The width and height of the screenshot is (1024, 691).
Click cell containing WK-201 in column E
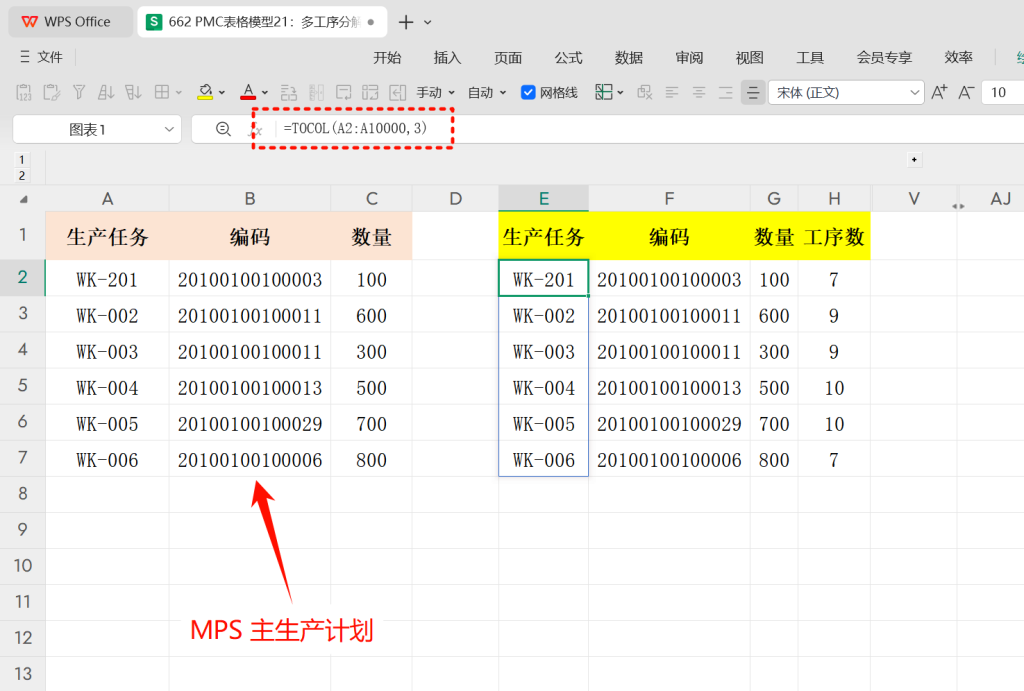(x=543, y=280)
